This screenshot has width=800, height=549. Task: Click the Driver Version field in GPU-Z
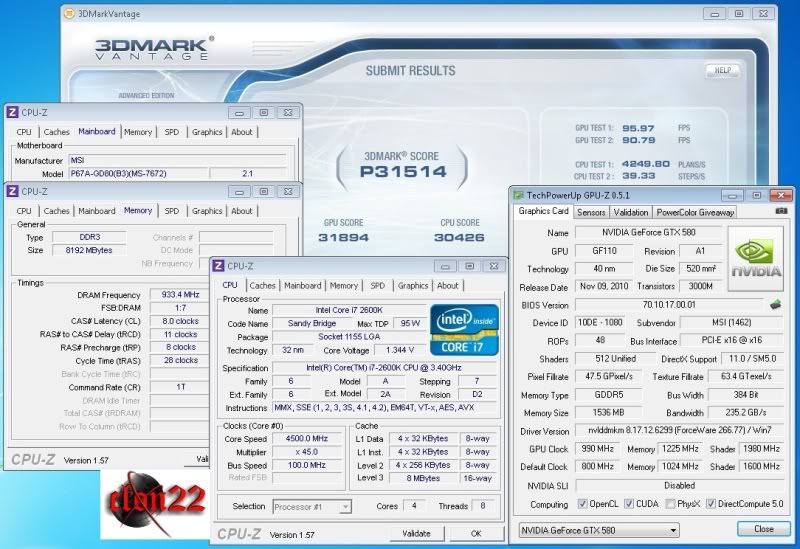click(x=679, y=430)
